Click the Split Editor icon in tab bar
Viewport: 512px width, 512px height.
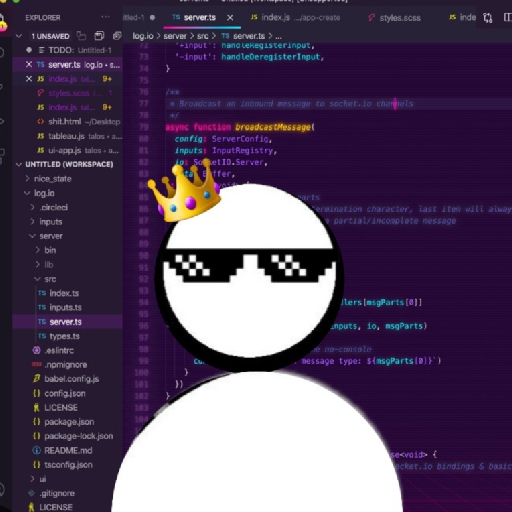coord(508,18)
